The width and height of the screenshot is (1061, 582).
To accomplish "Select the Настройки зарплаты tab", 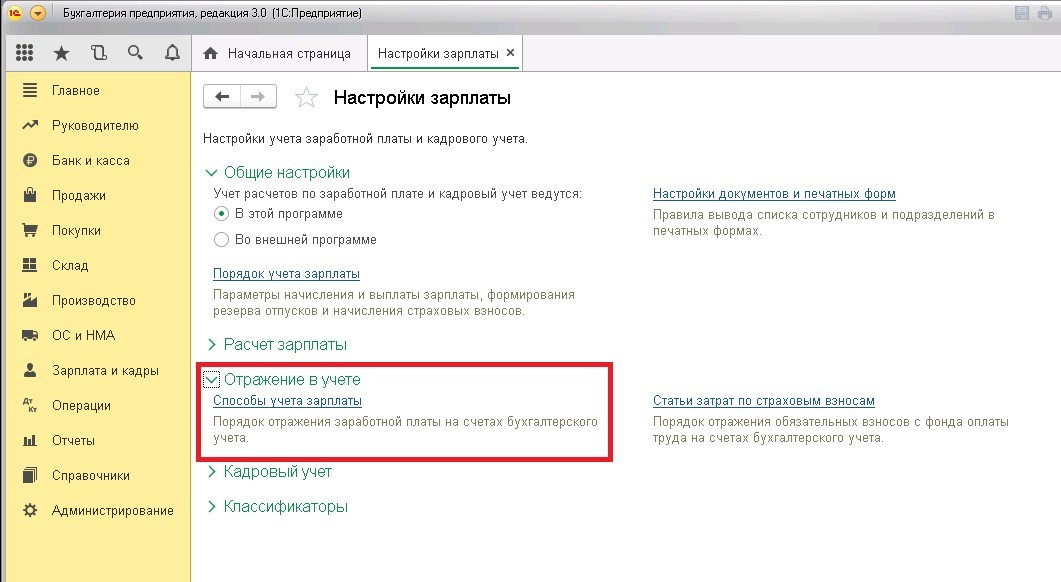I will pyautogui.click(x=438, y=53).
